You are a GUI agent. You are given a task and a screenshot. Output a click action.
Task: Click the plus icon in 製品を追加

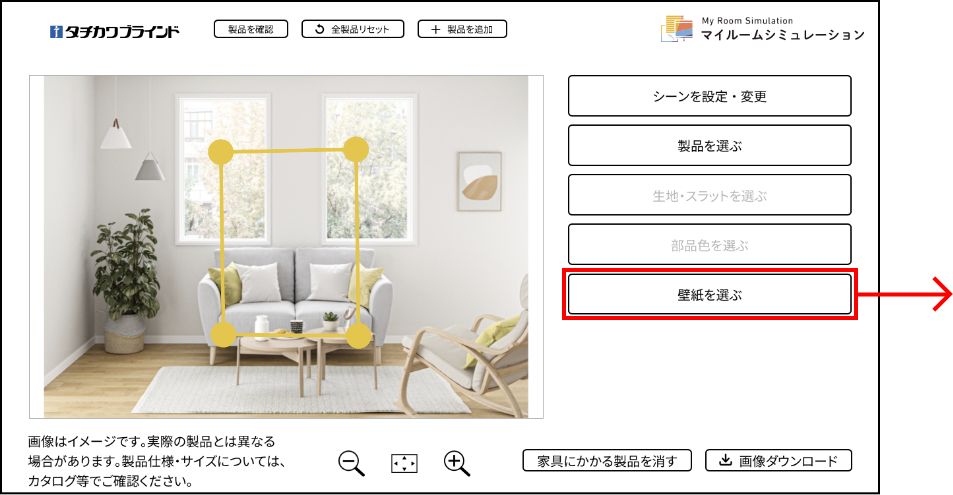(x=435, y=29)
